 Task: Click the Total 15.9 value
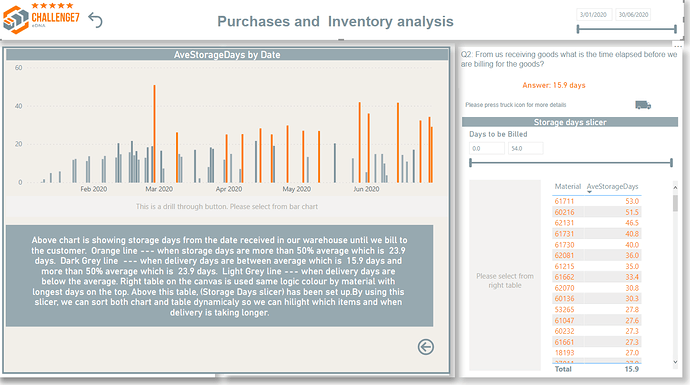point(631,369)
